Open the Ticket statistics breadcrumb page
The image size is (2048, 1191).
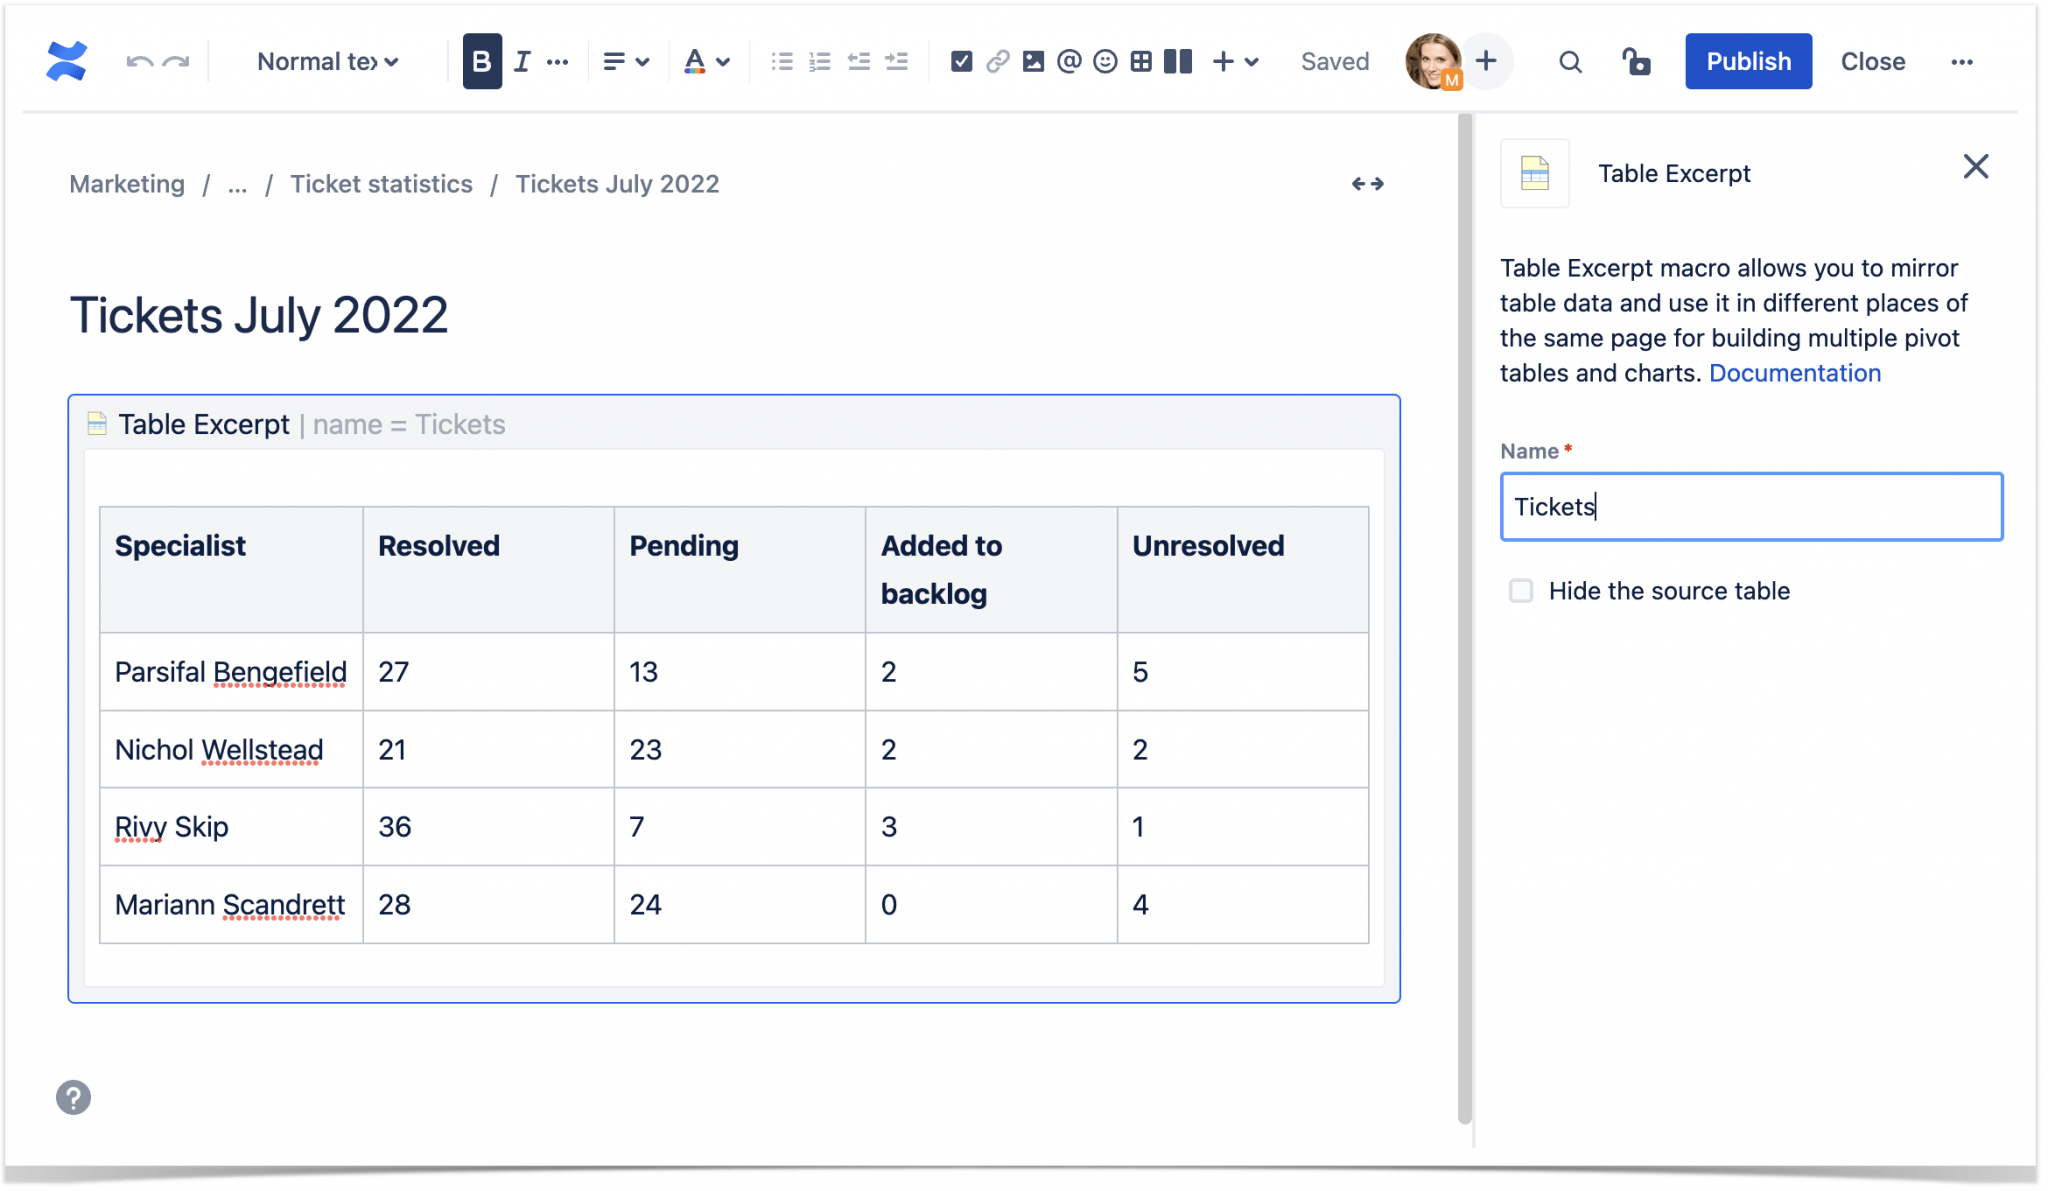coord(381,184)
